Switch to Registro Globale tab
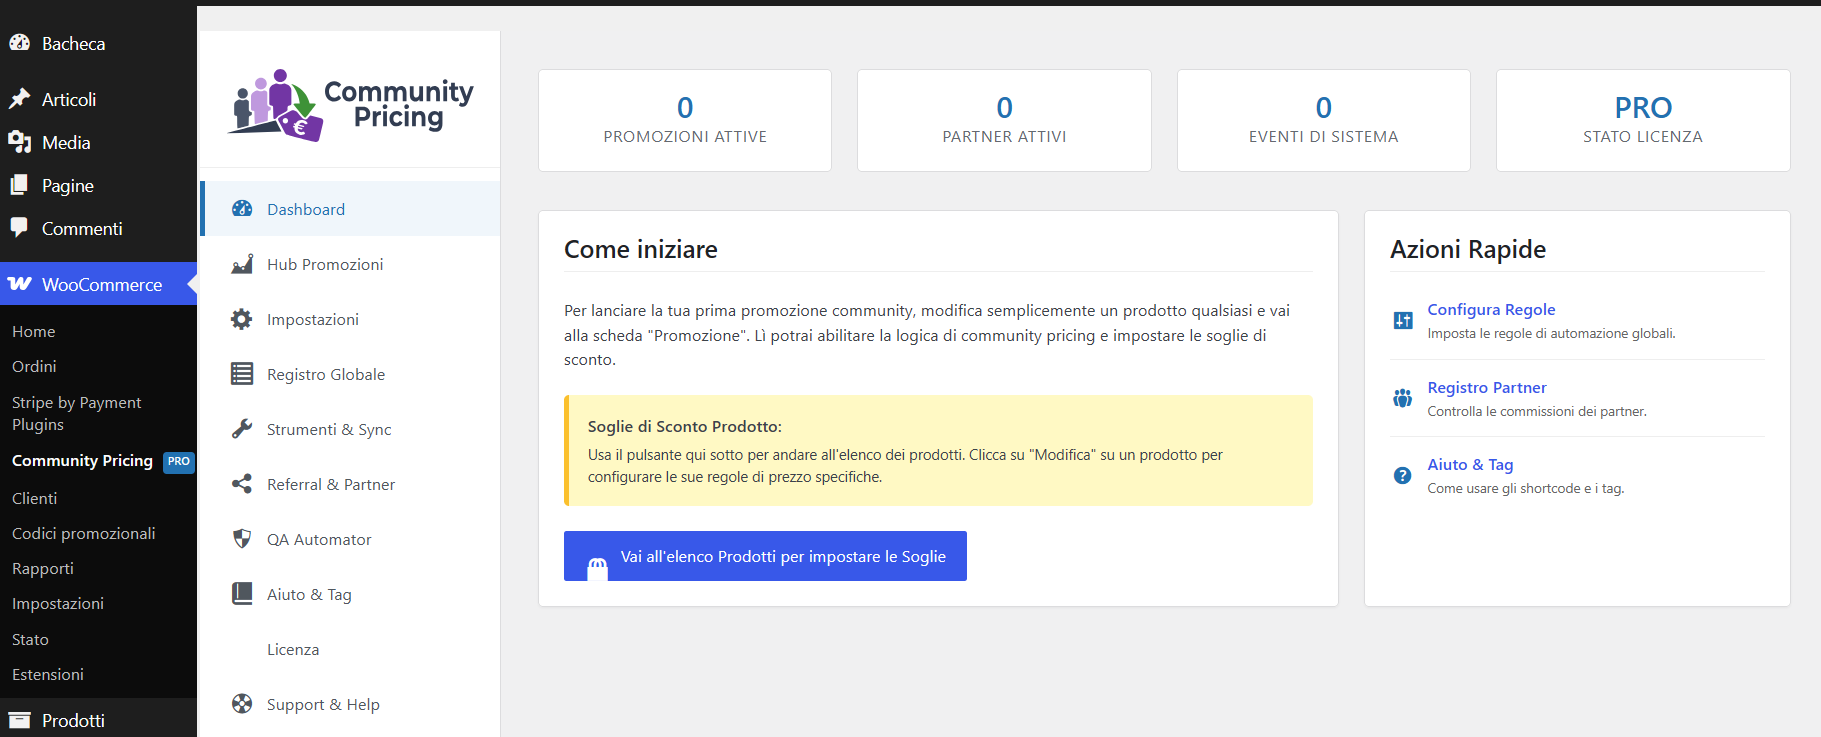The height and width of the screenshot is (737, 1821). point(350,374)
